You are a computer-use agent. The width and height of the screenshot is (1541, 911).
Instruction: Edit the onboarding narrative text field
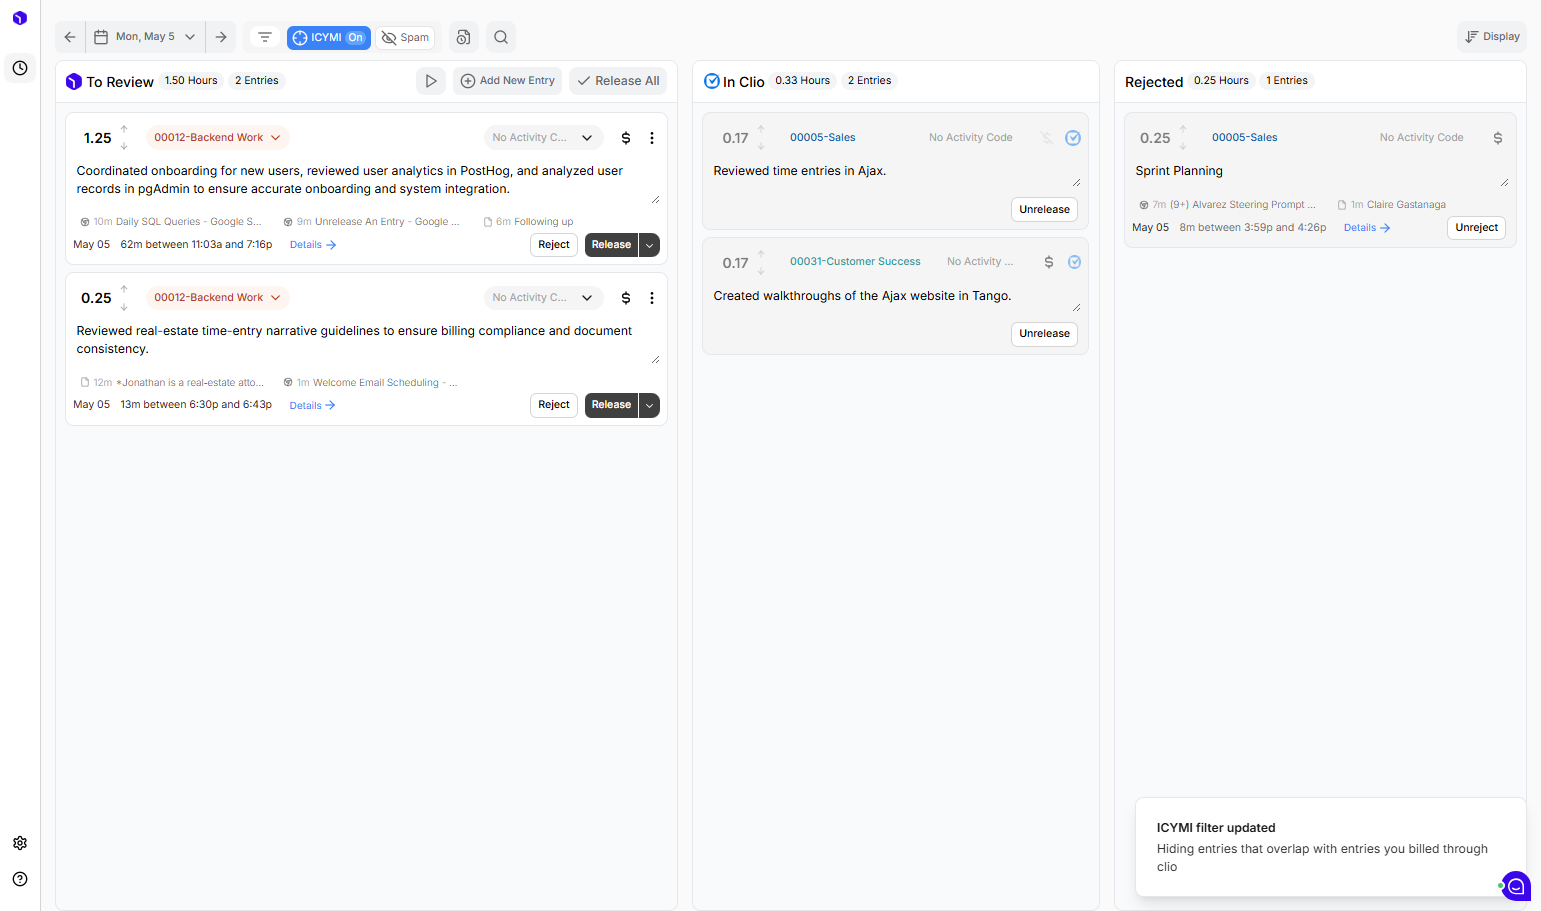(x=366, y=181)
